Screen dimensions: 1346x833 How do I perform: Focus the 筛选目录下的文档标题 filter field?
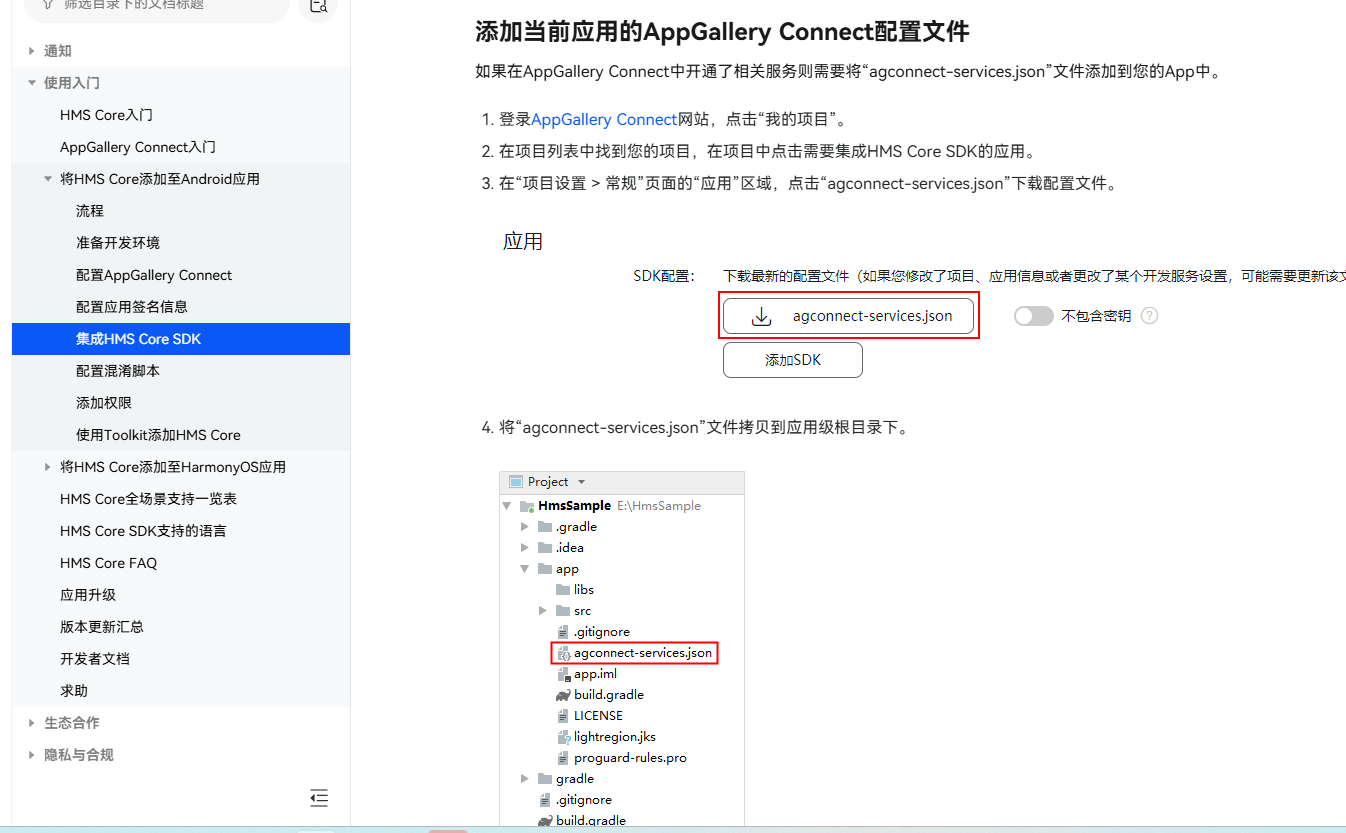tap(157, 8)
